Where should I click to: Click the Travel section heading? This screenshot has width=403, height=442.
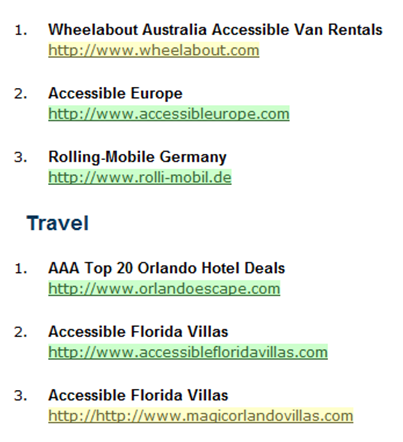pos(58,223)
